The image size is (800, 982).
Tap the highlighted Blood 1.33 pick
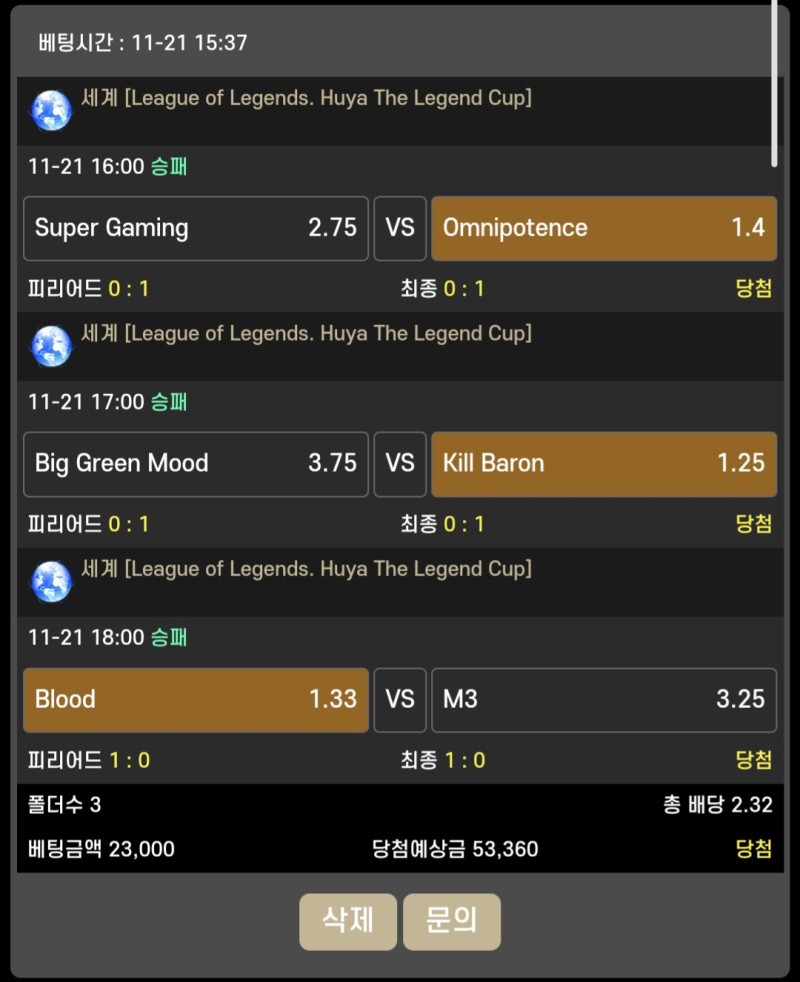pos(196,700)
